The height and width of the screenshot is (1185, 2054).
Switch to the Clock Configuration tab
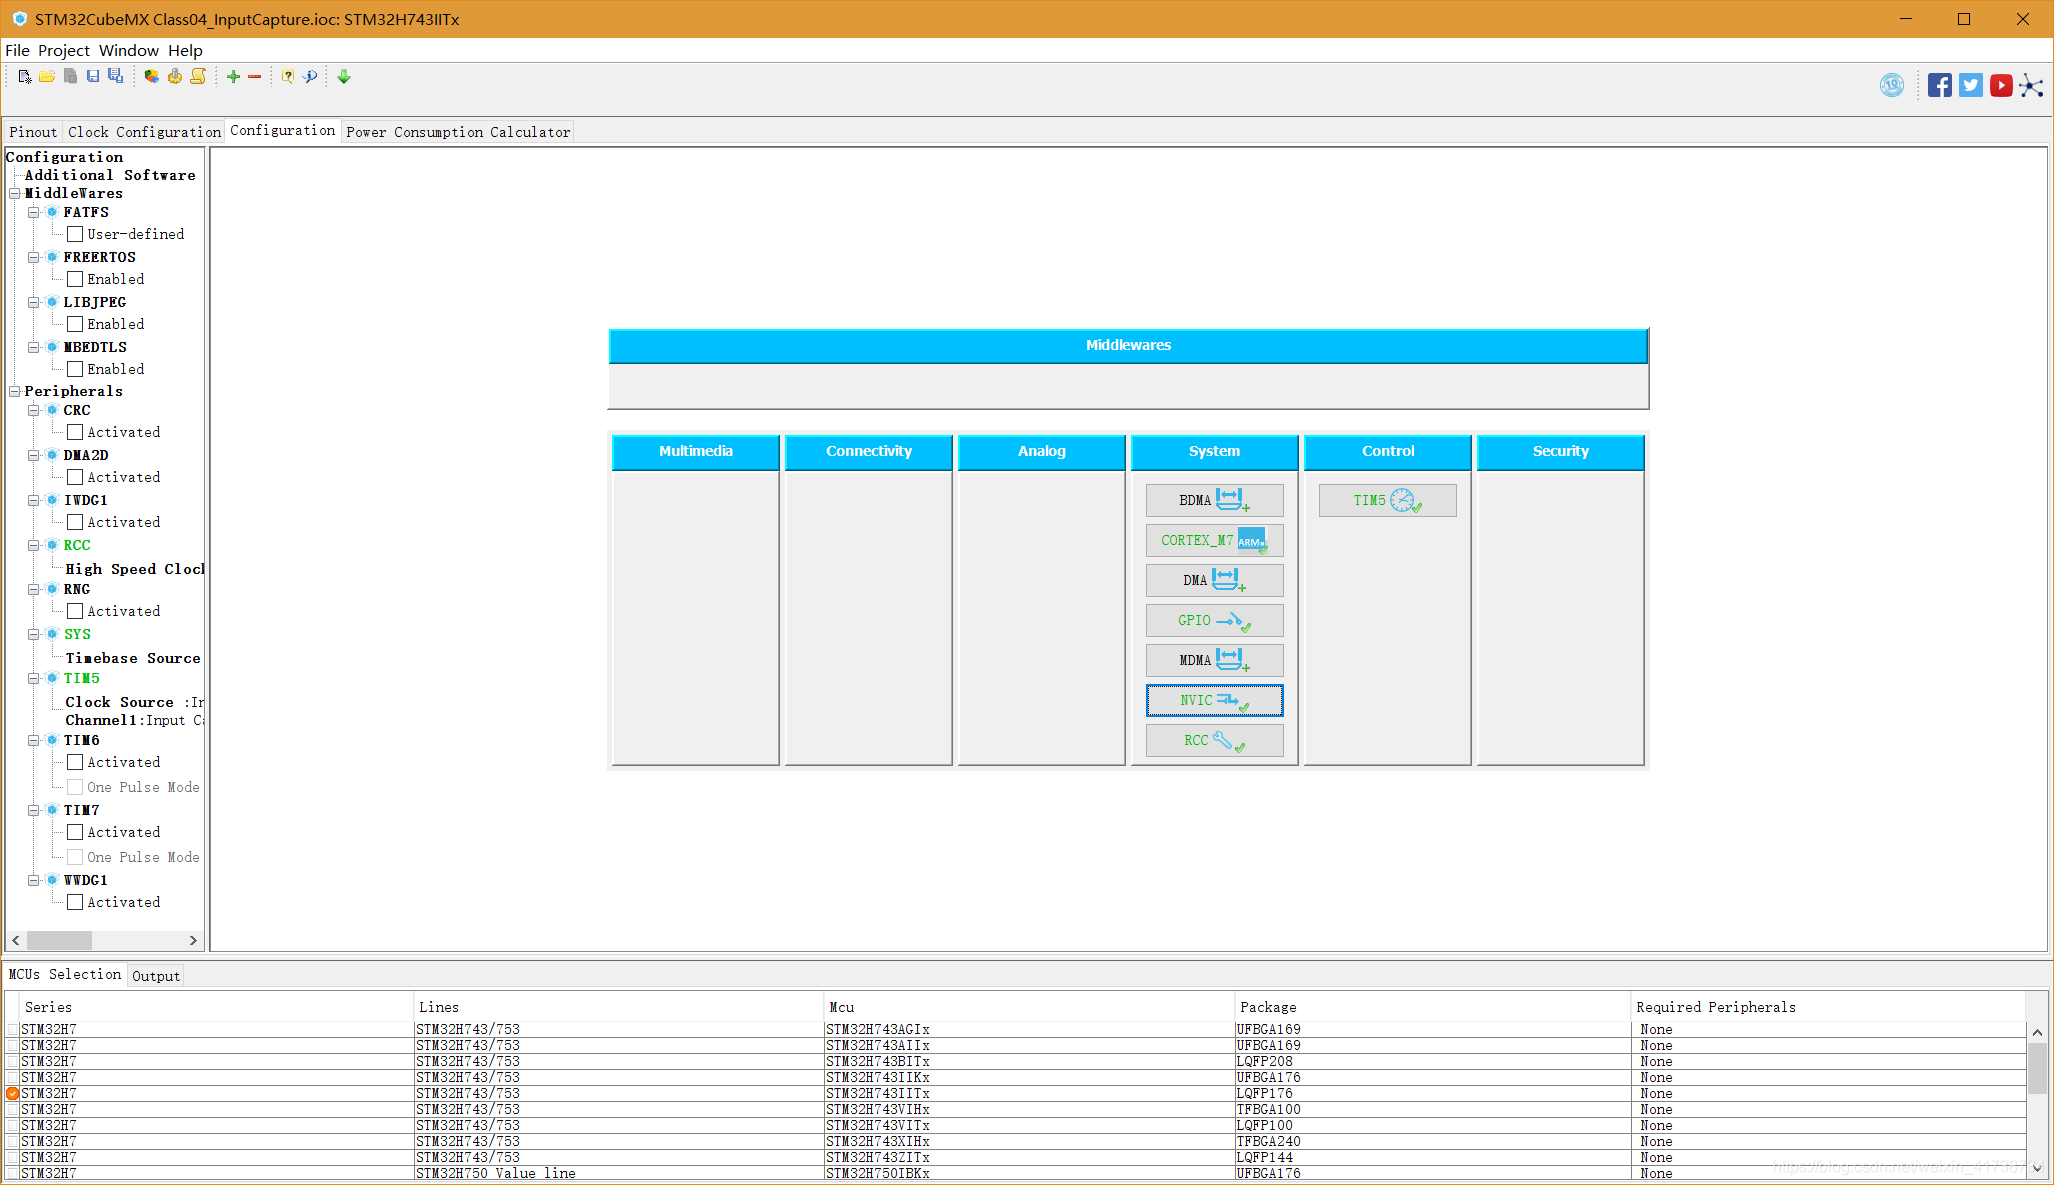coord(144,132)
